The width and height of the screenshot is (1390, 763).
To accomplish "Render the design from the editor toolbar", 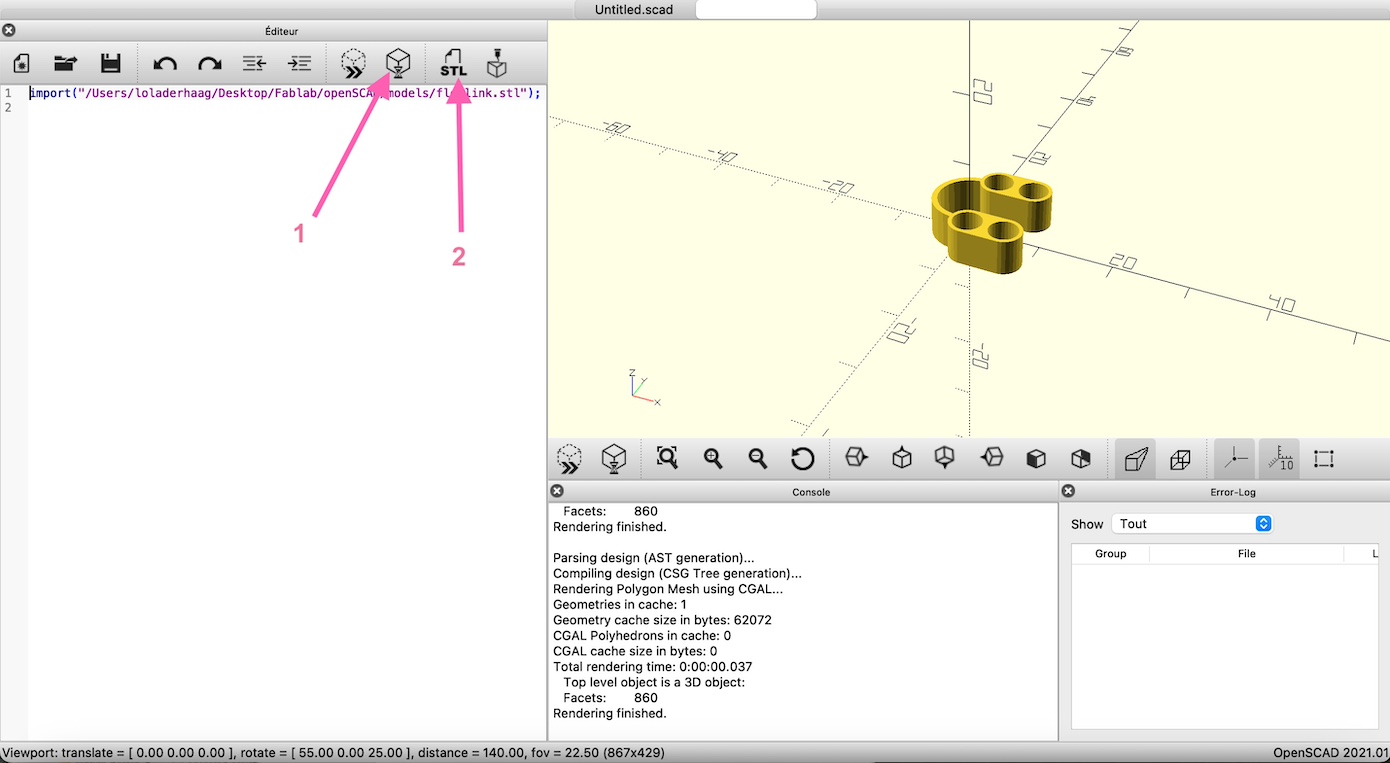I will 398,64.
